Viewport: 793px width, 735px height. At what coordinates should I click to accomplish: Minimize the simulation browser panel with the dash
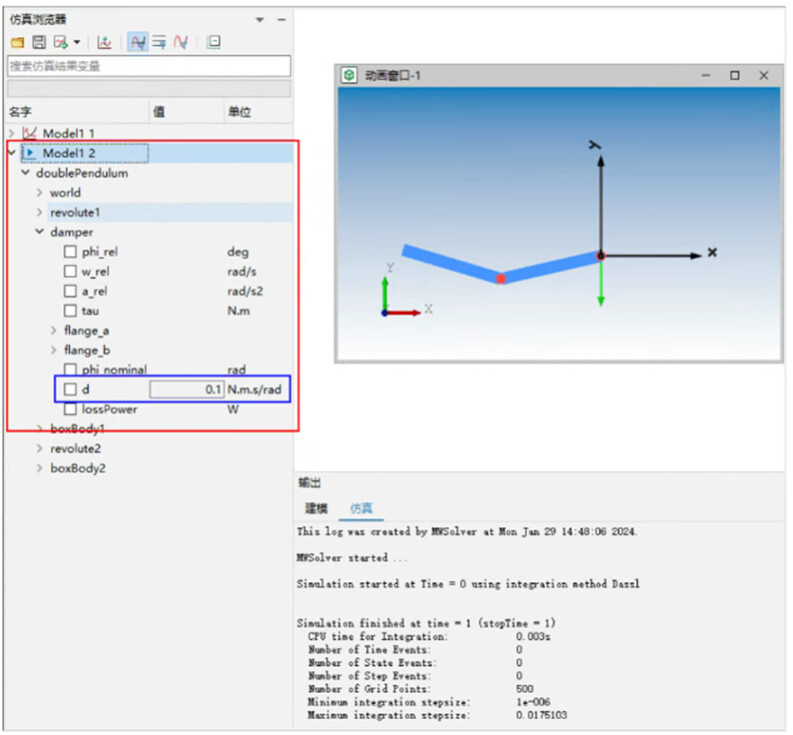282,20
